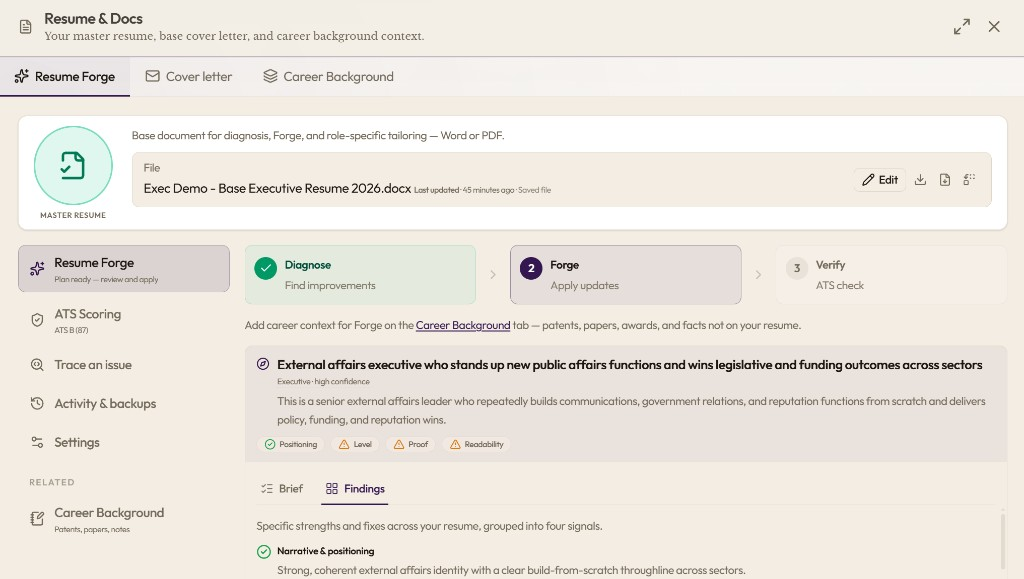
Task: Click the findings panel scrollbar
Action: [x=1003, y=542]
